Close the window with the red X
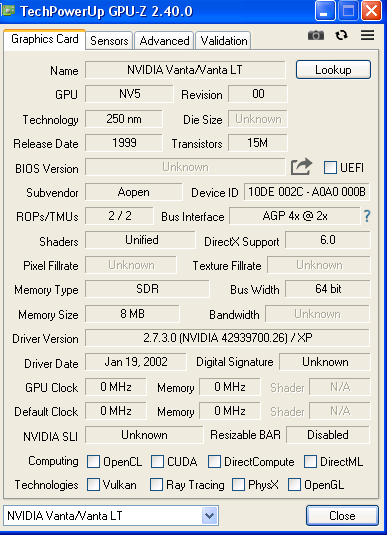This screenshot has height=535, width=387. (x=371, y=11)
